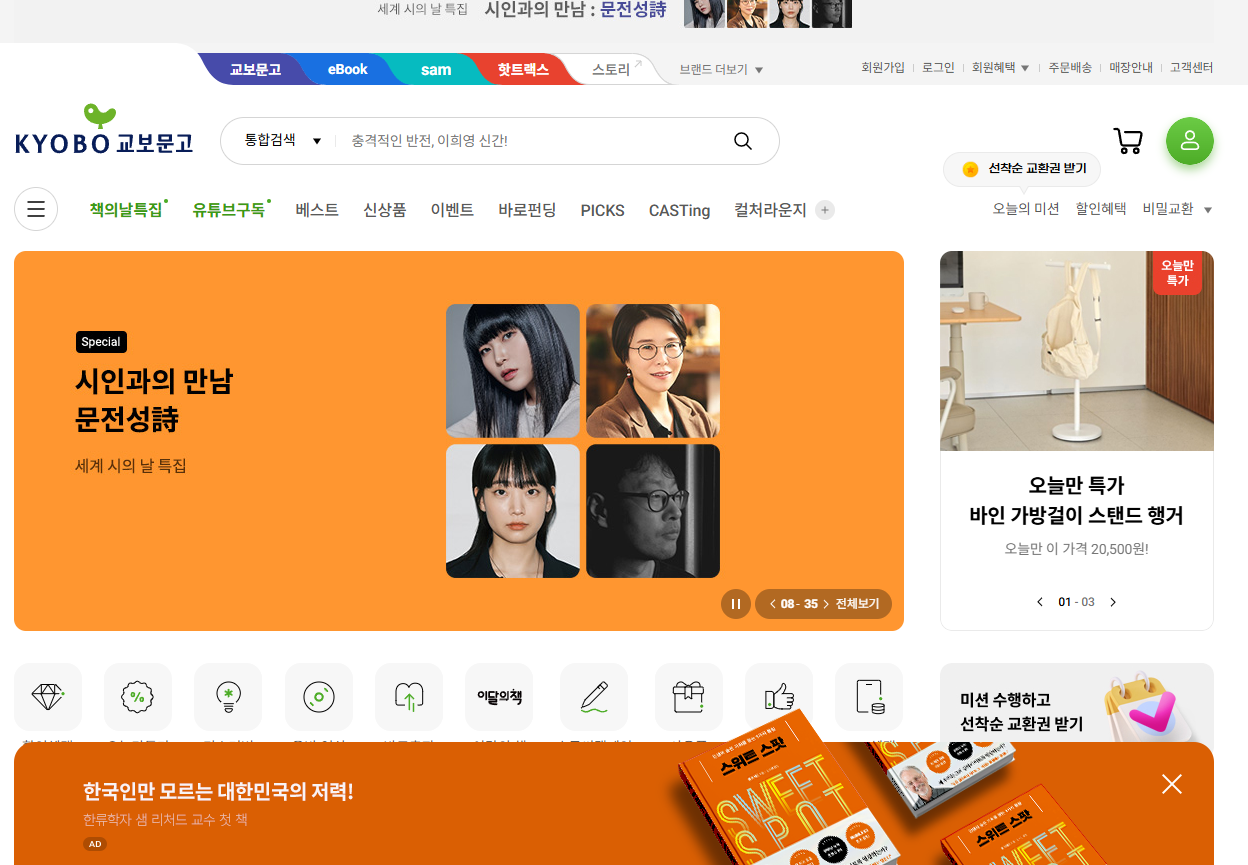Click the 시인과의 만남 문전성詩 banner headline
Image resolution: width=1248 pixels, height=865 pixels.
154,400
